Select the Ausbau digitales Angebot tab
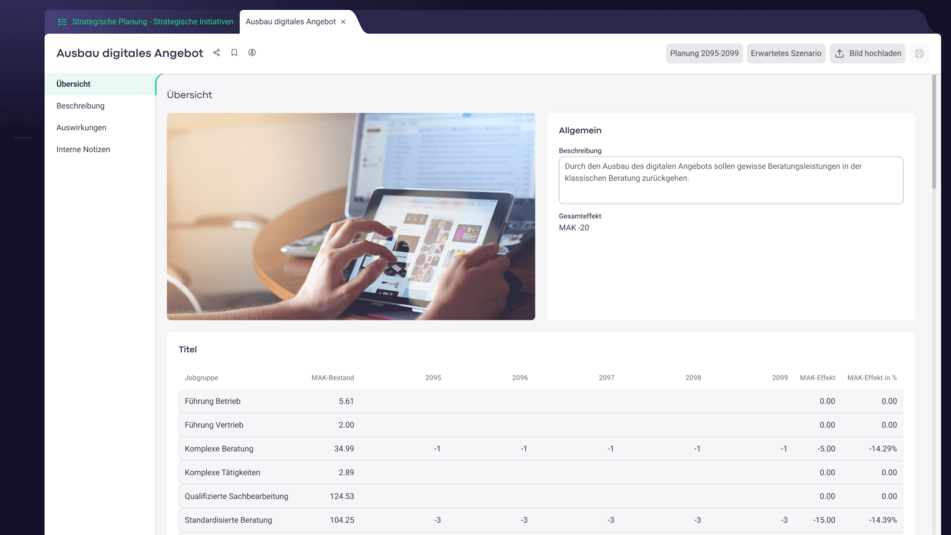The width and height of the screenshot is (951, 535). 290,22
